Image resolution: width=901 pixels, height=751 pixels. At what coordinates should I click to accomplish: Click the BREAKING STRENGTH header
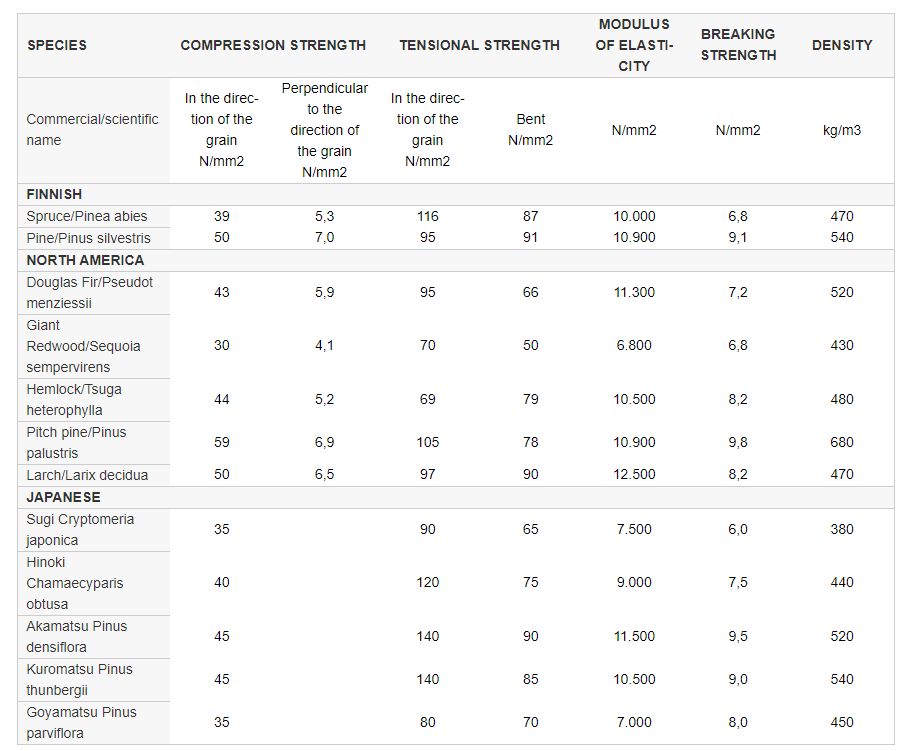738,45
